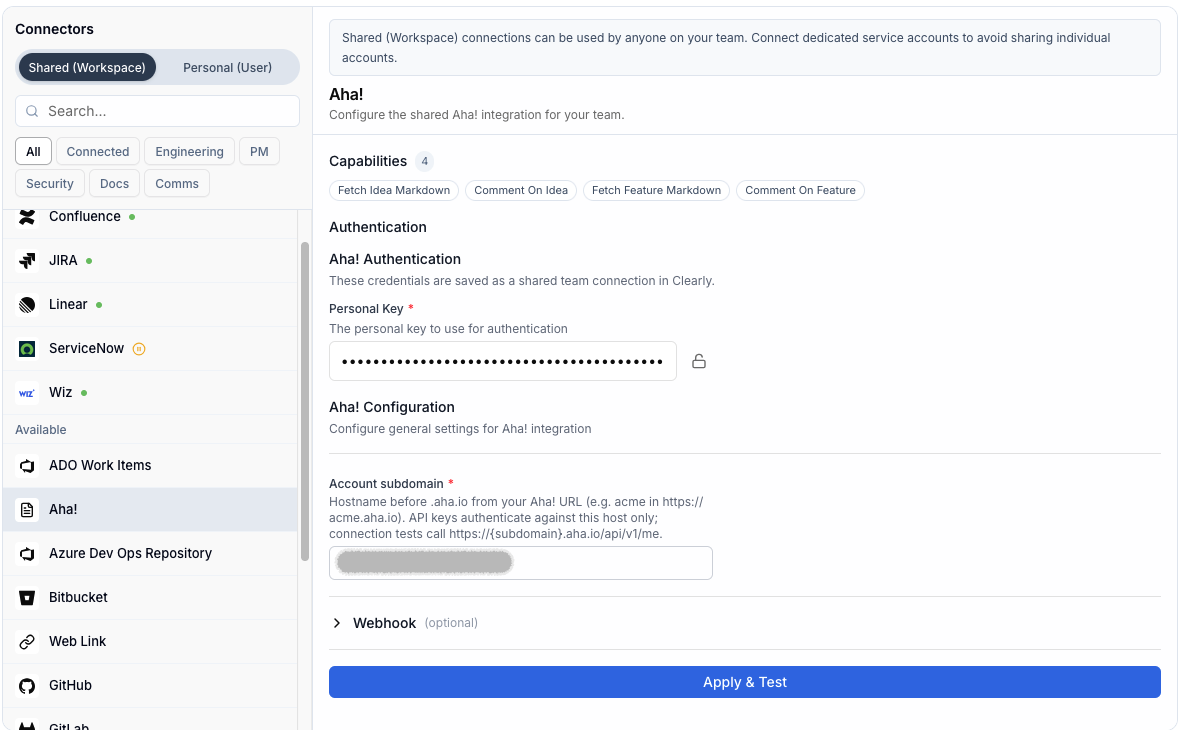
Task: Click the JIRA connector icon
Action: (27, 261)
